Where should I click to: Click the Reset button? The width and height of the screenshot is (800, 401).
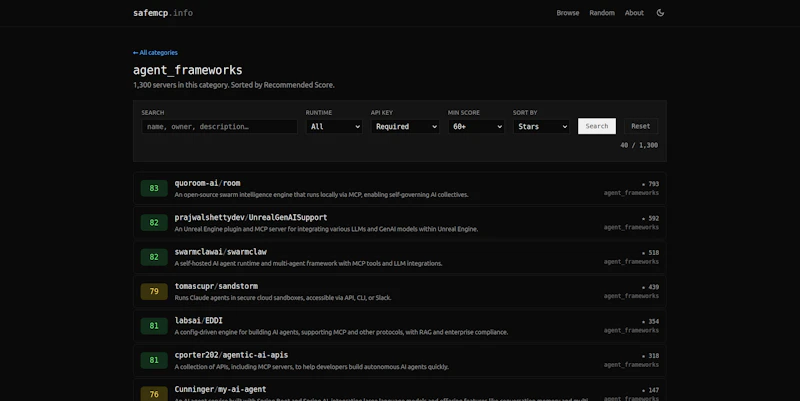[x=640, y=126]
